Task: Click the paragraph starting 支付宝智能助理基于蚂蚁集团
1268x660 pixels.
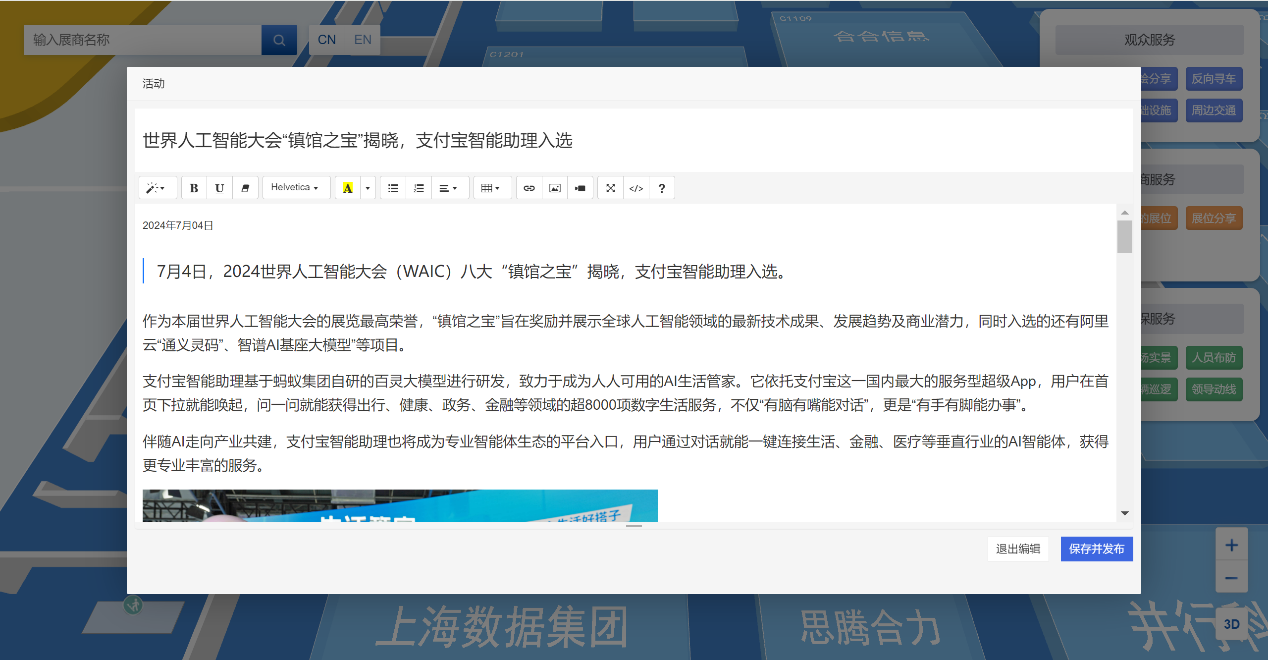Action: [626, 393]
